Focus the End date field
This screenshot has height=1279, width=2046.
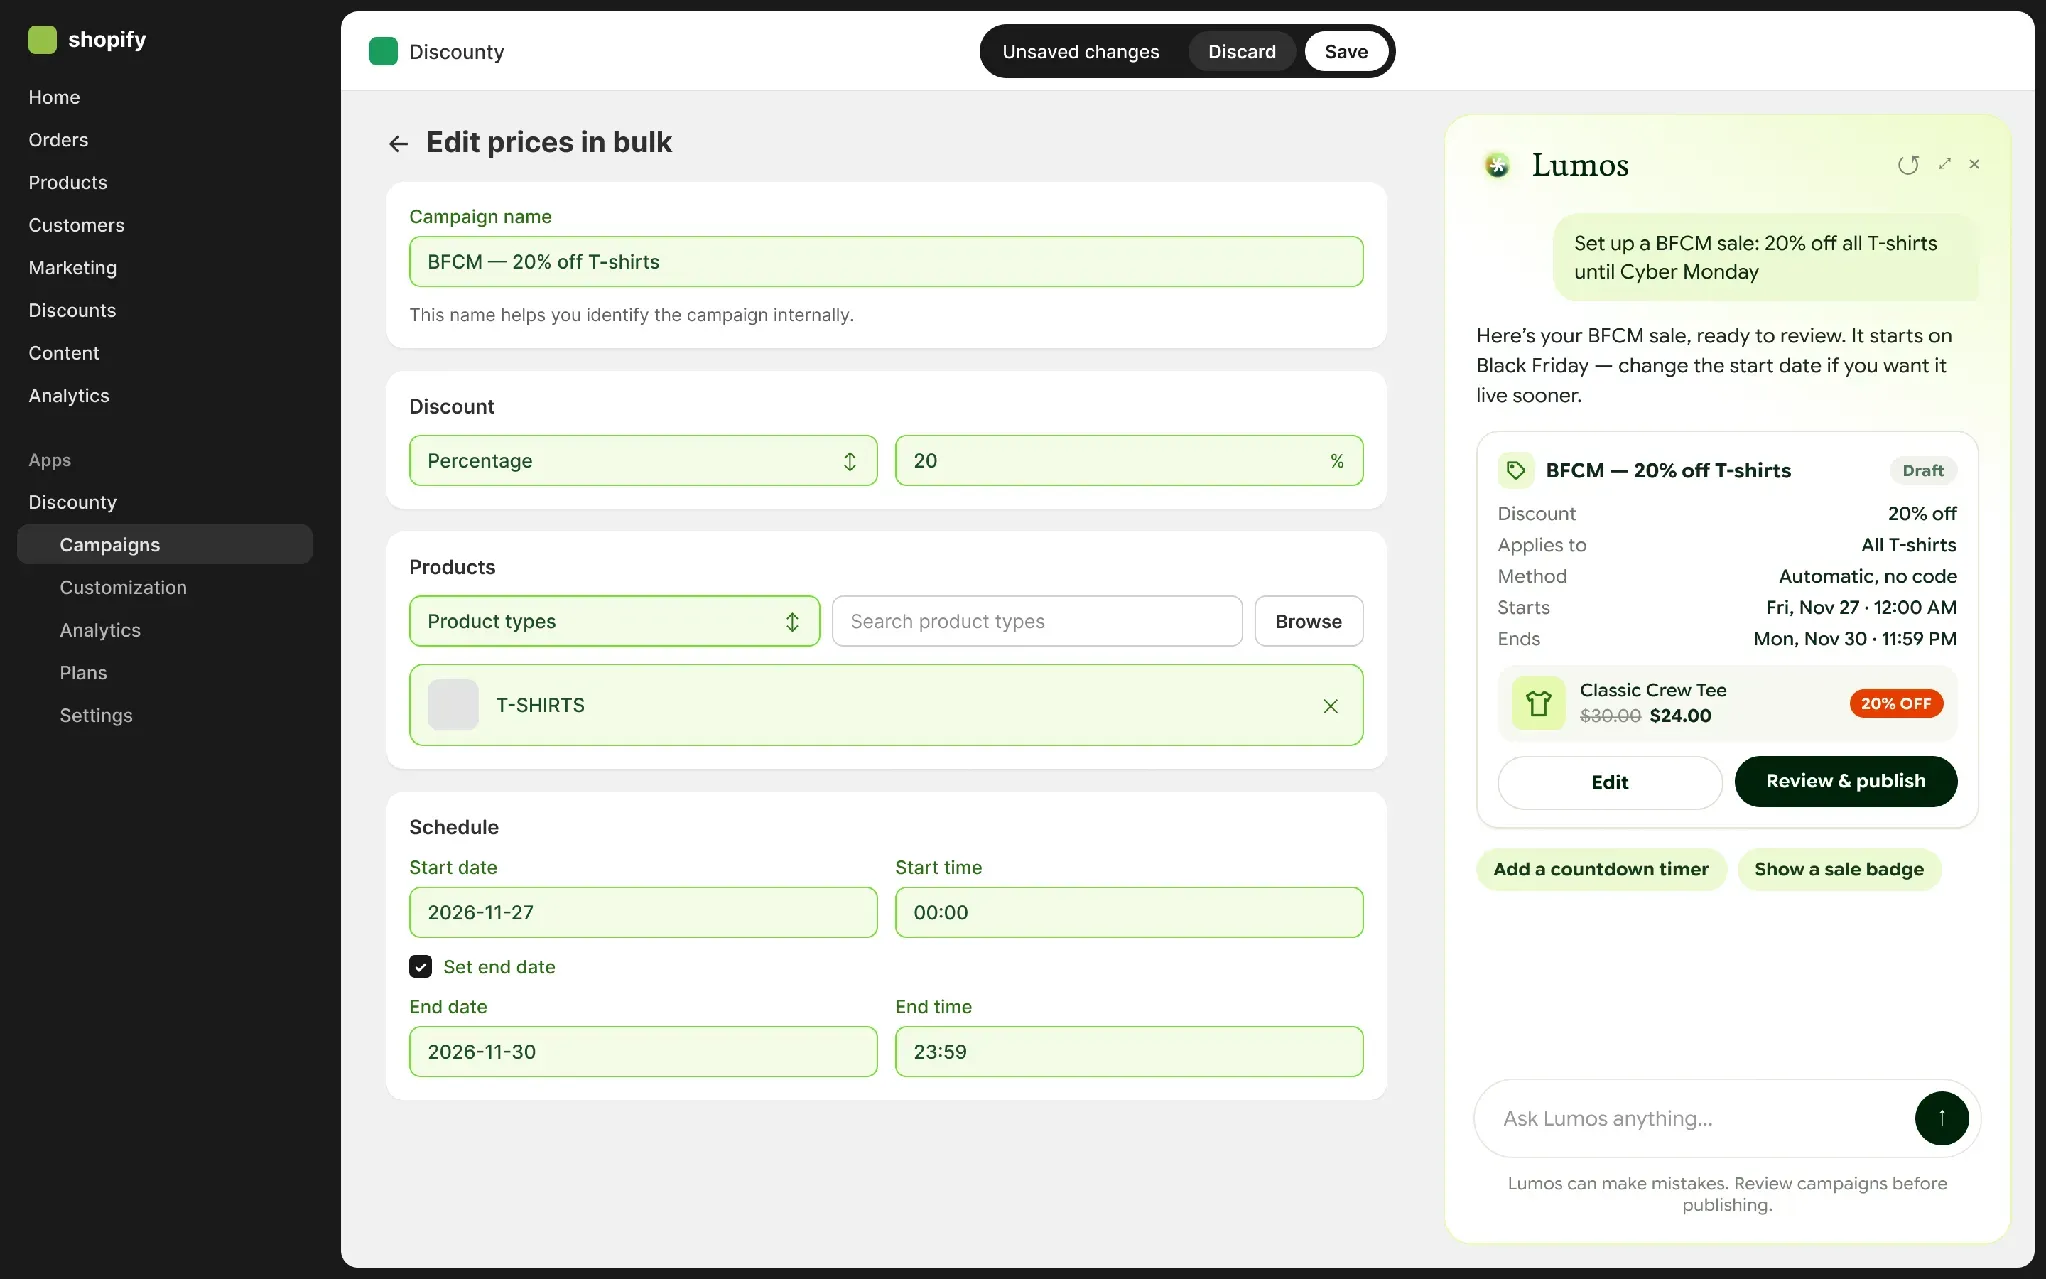[x=643, y=1052]
